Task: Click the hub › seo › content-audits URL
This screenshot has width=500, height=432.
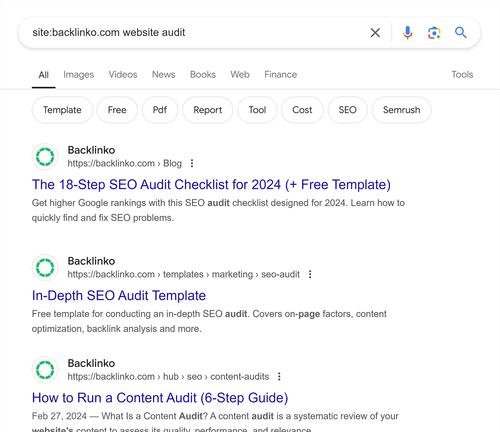Action: click(x=168, y=377)
